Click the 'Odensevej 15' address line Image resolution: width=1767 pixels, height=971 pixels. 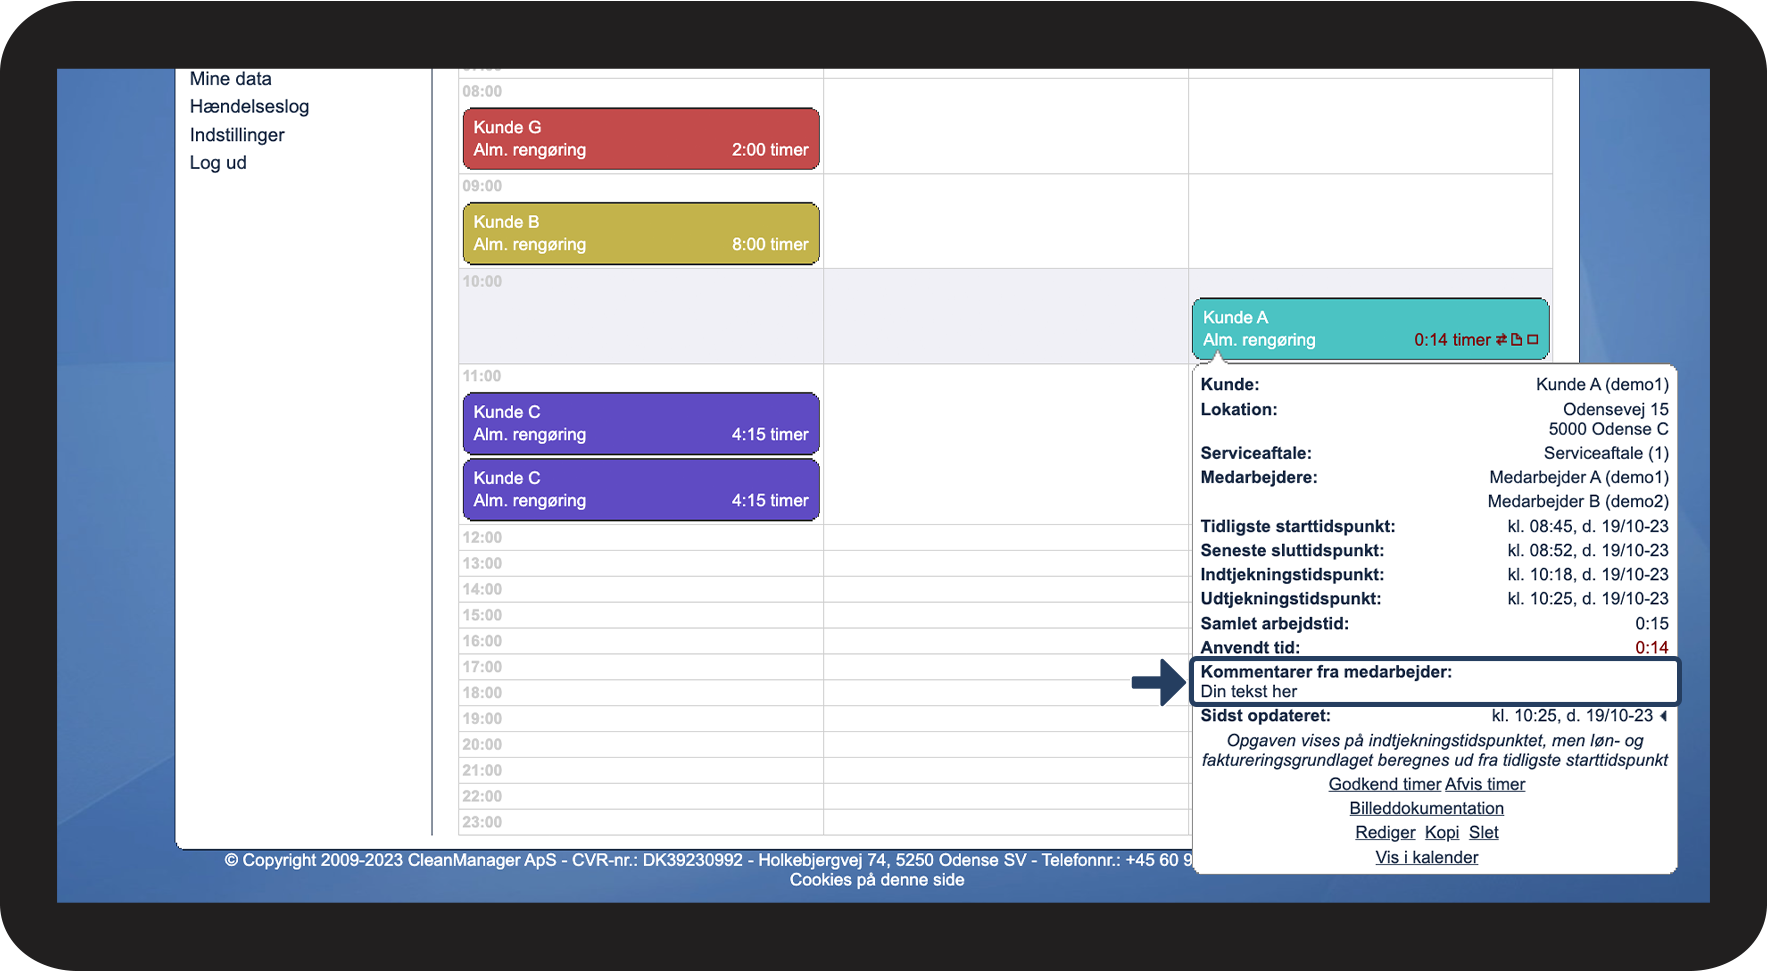(x=1616, y=410)
